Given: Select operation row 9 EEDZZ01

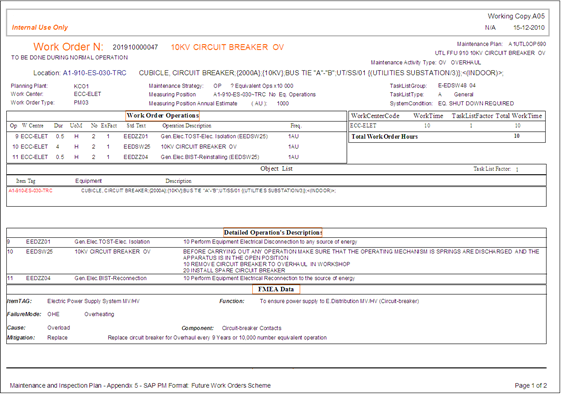Looking at the screenshot, I should (x=176, y=136).
